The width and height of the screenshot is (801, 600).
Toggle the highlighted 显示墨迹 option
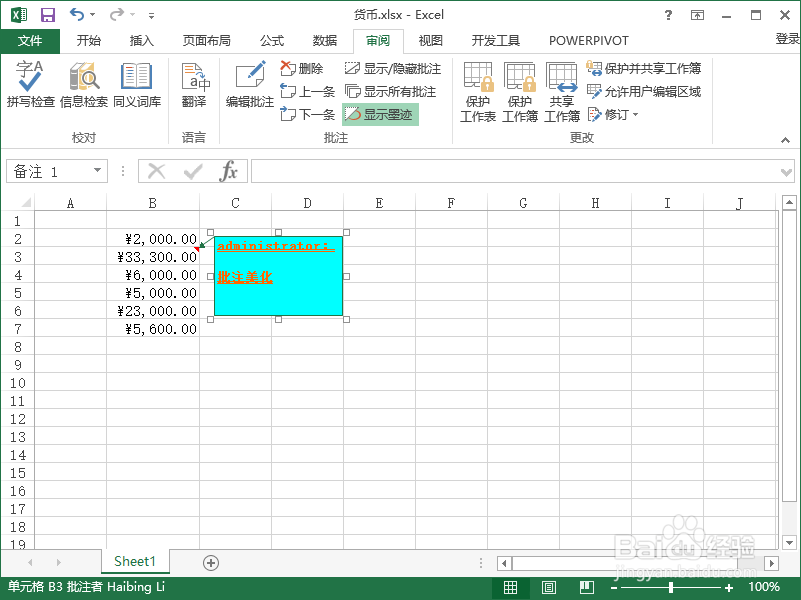(x=380, y=114)
